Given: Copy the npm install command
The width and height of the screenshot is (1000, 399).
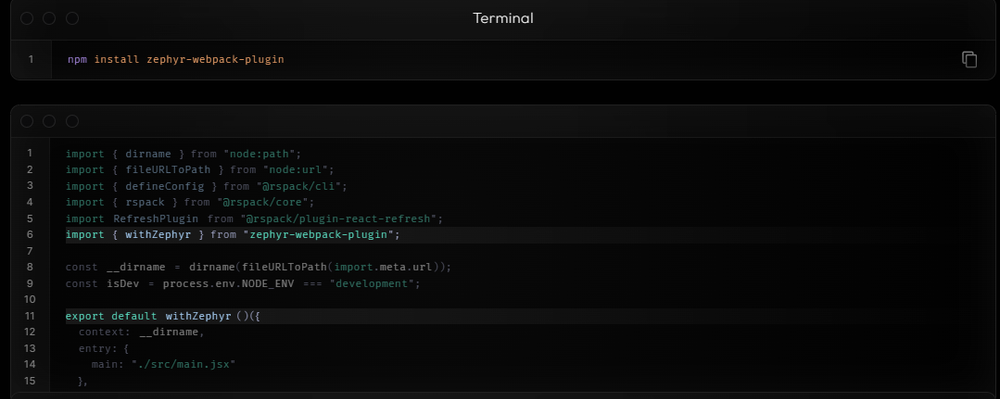Looking at the screenshot, I should tap(969, 59).
